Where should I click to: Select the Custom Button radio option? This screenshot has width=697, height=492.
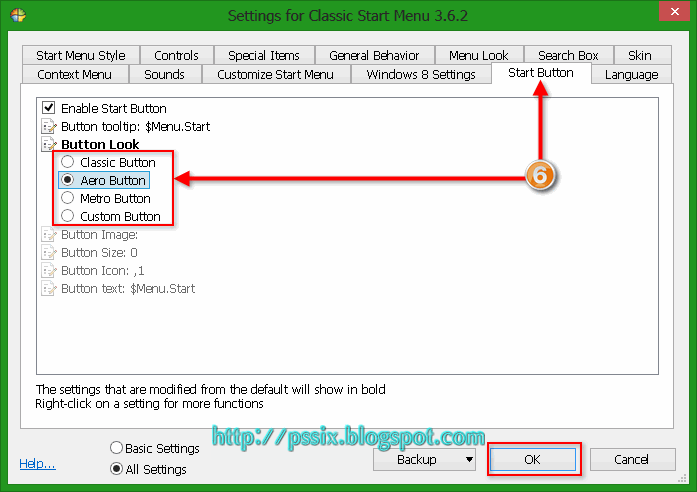(68, 216)
